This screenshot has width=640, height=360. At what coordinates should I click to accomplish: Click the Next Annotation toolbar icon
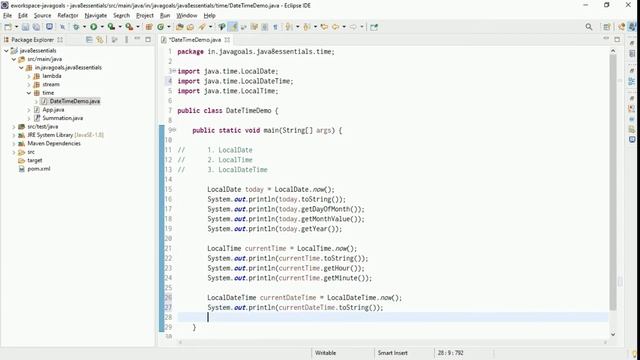click(x=289, y=27)
